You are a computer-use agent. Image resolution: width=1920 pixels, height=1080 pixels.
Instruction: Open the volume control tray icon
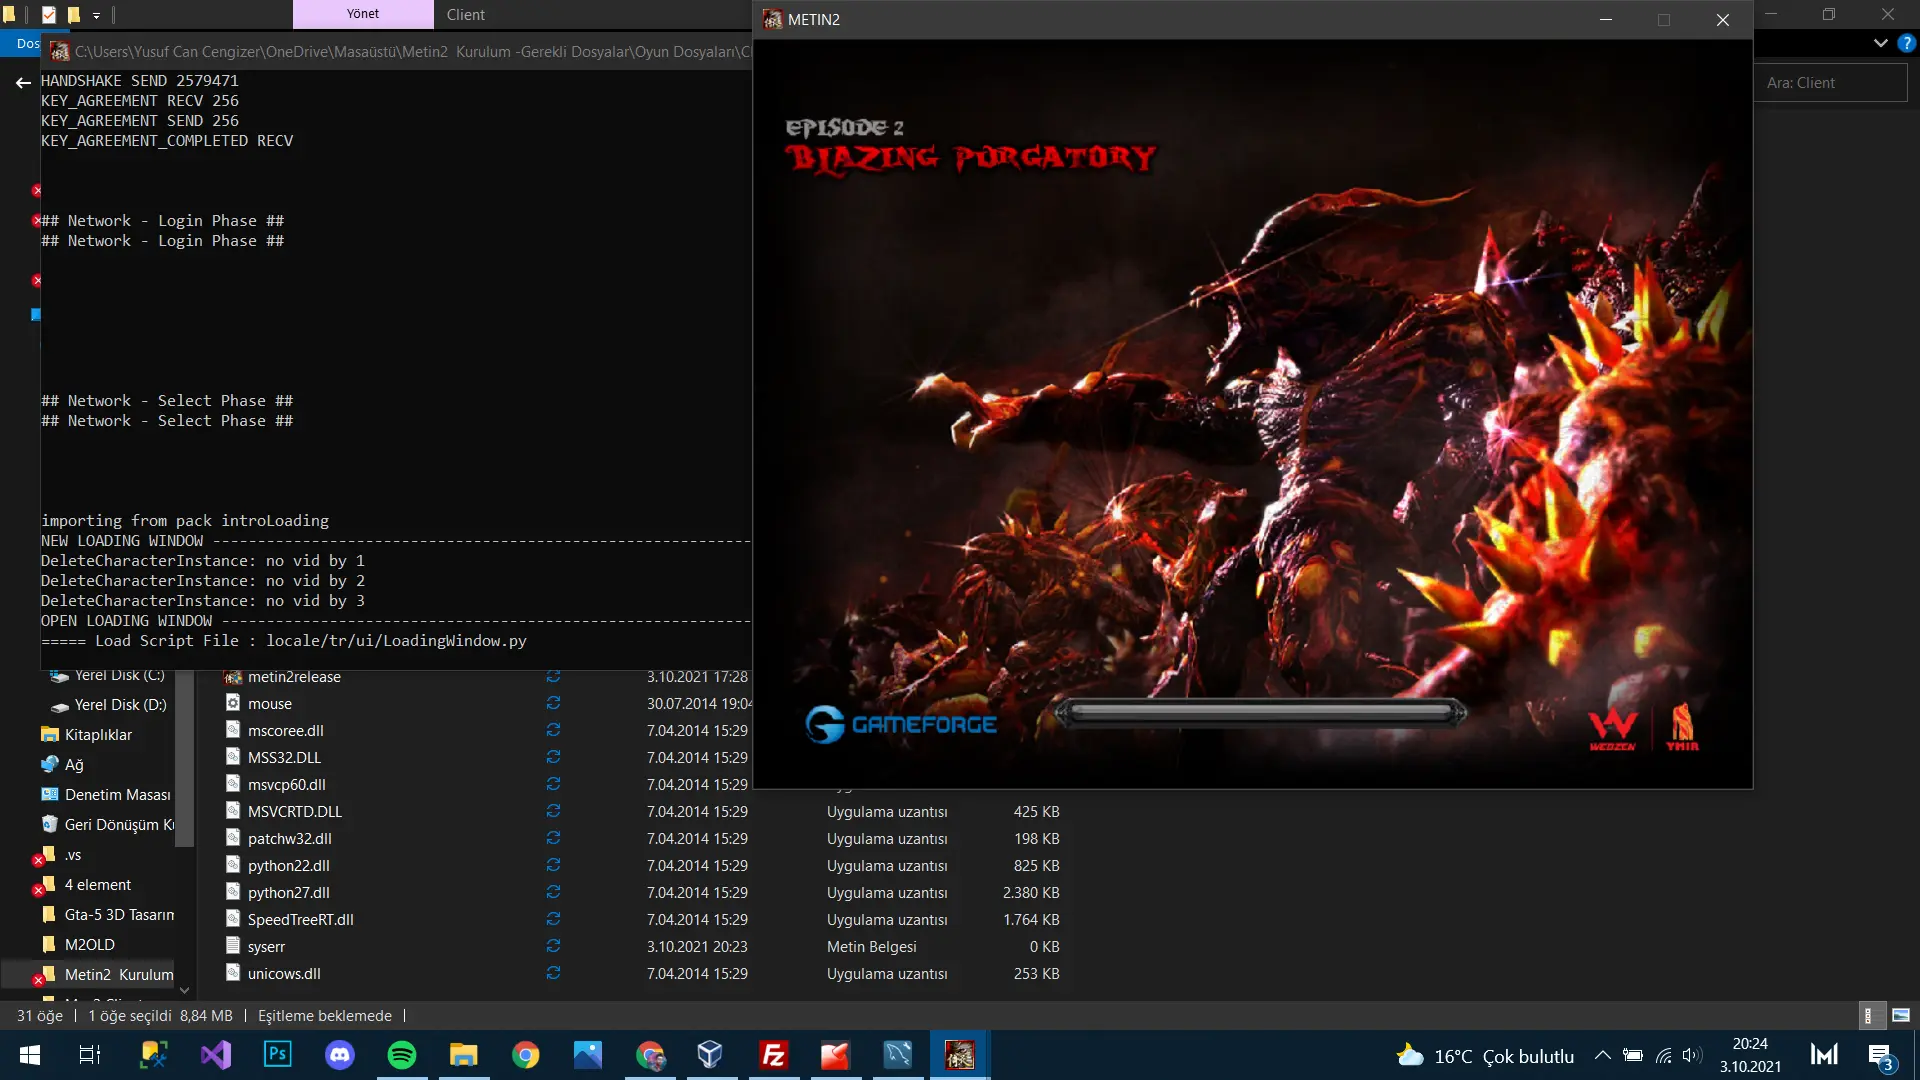1692,1055
